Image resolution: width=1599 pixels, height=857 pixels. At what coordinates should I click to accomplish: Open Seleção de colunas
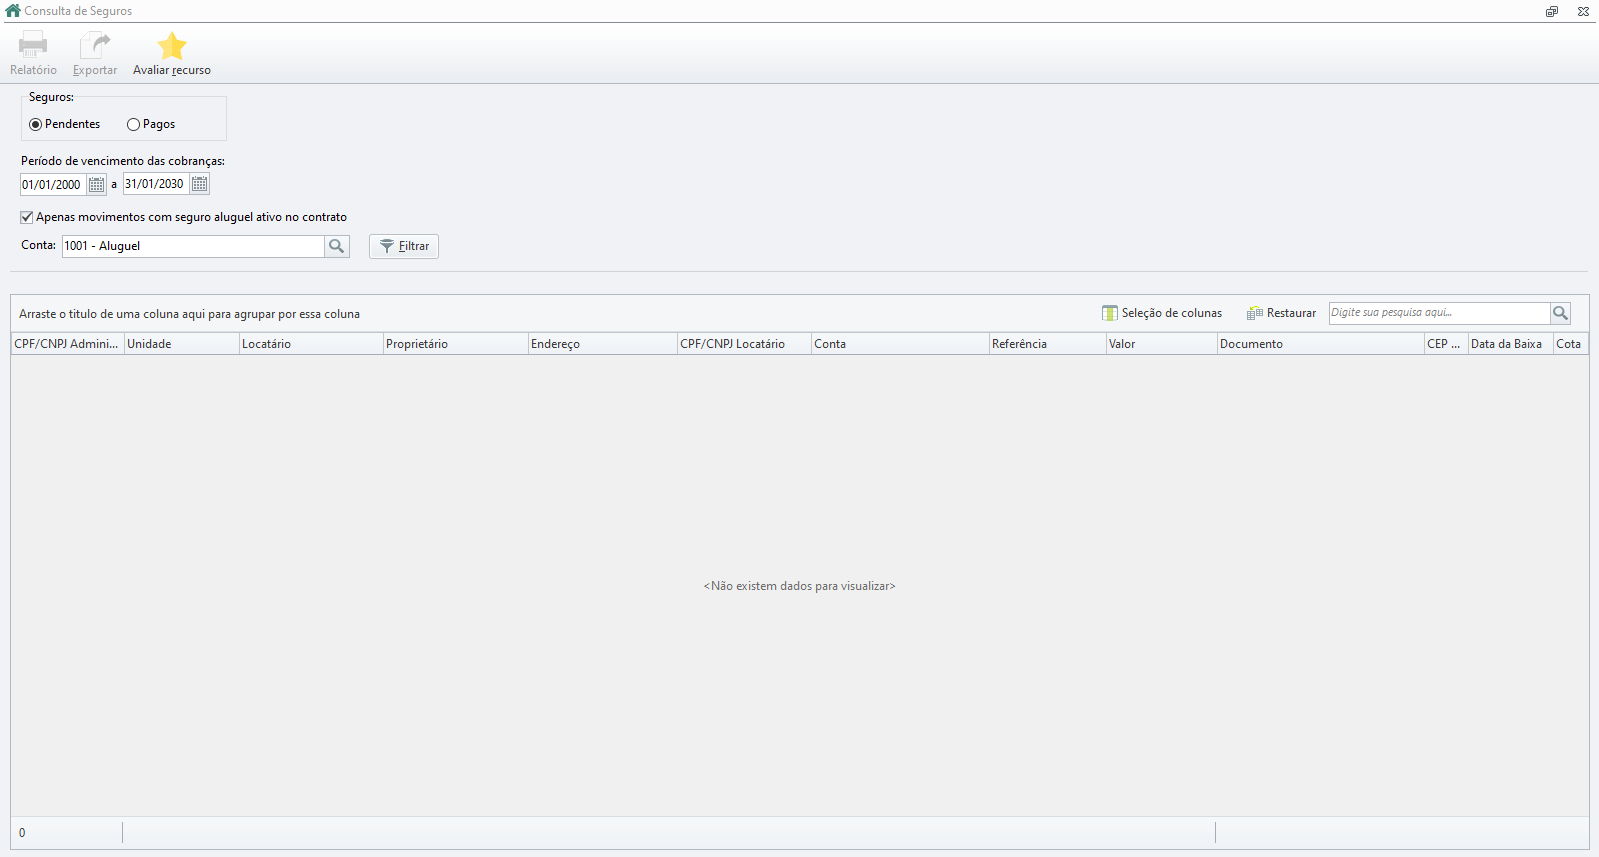click(1162, 313)
